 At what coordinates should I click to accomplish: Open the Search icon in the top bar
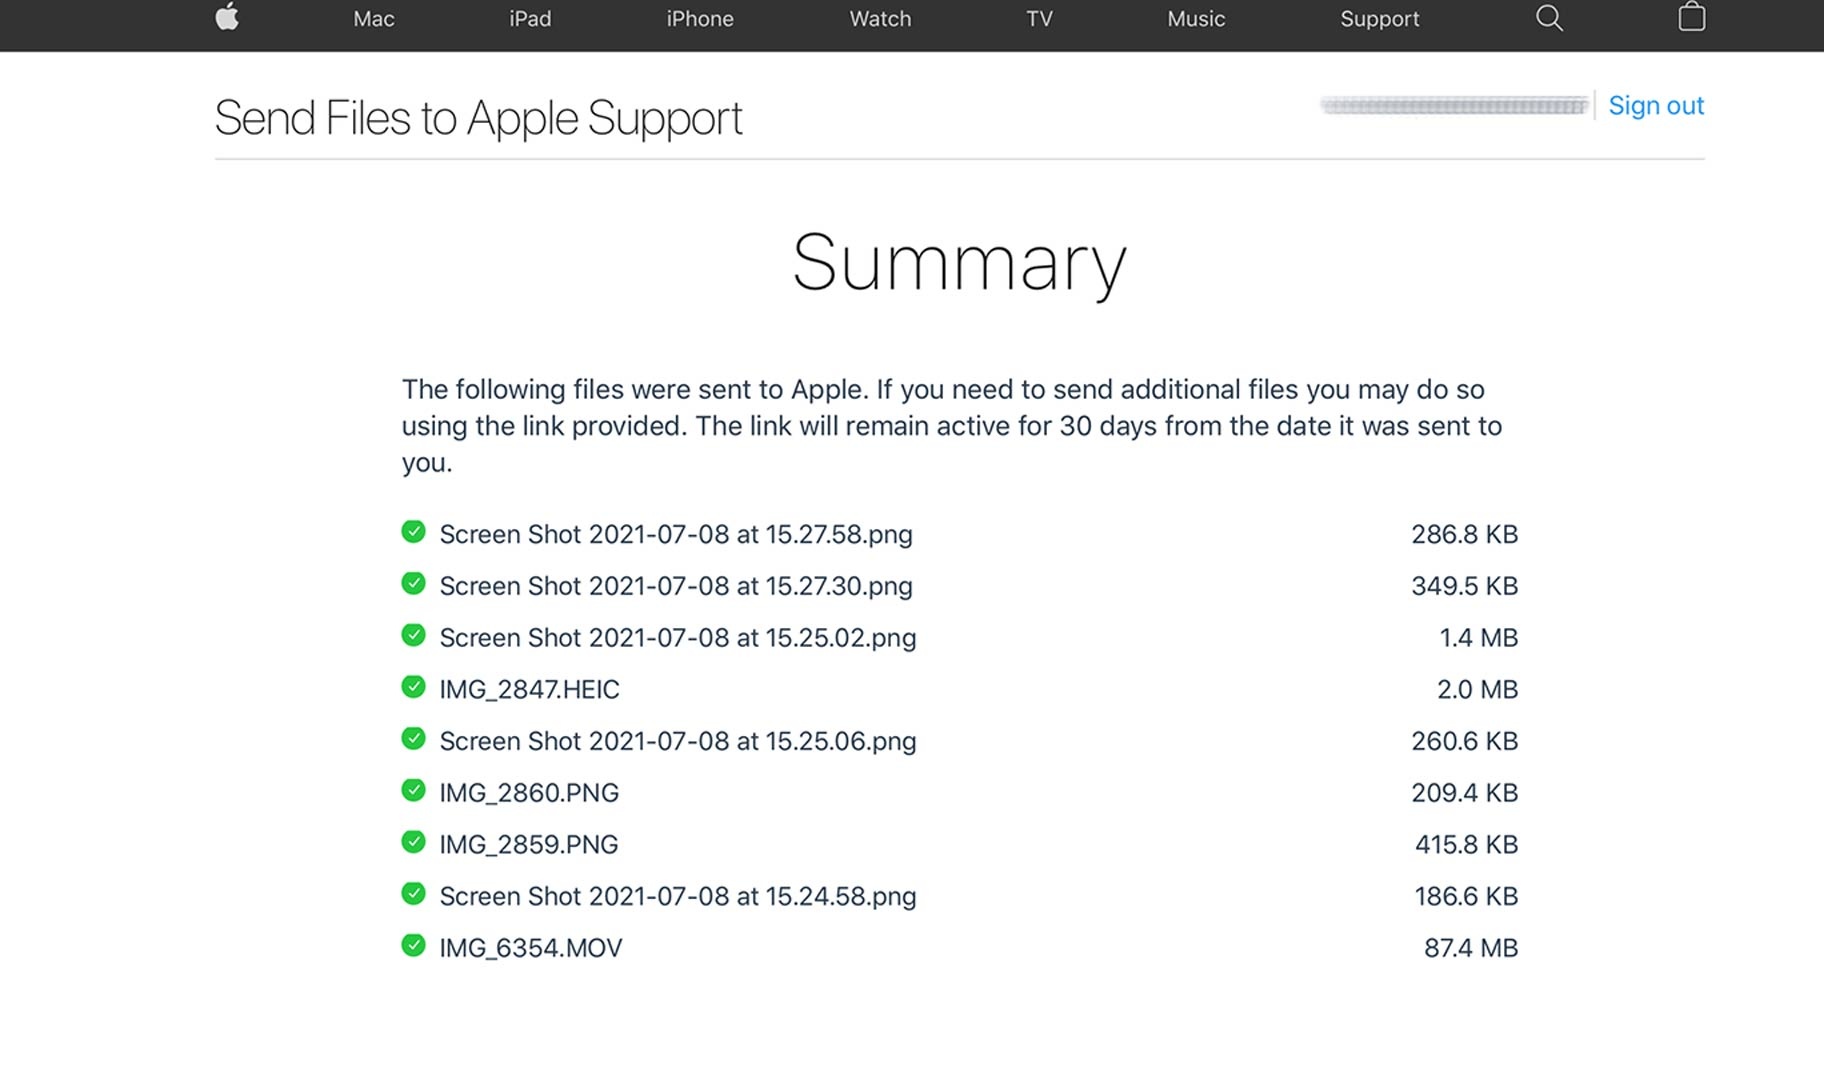1549,18
